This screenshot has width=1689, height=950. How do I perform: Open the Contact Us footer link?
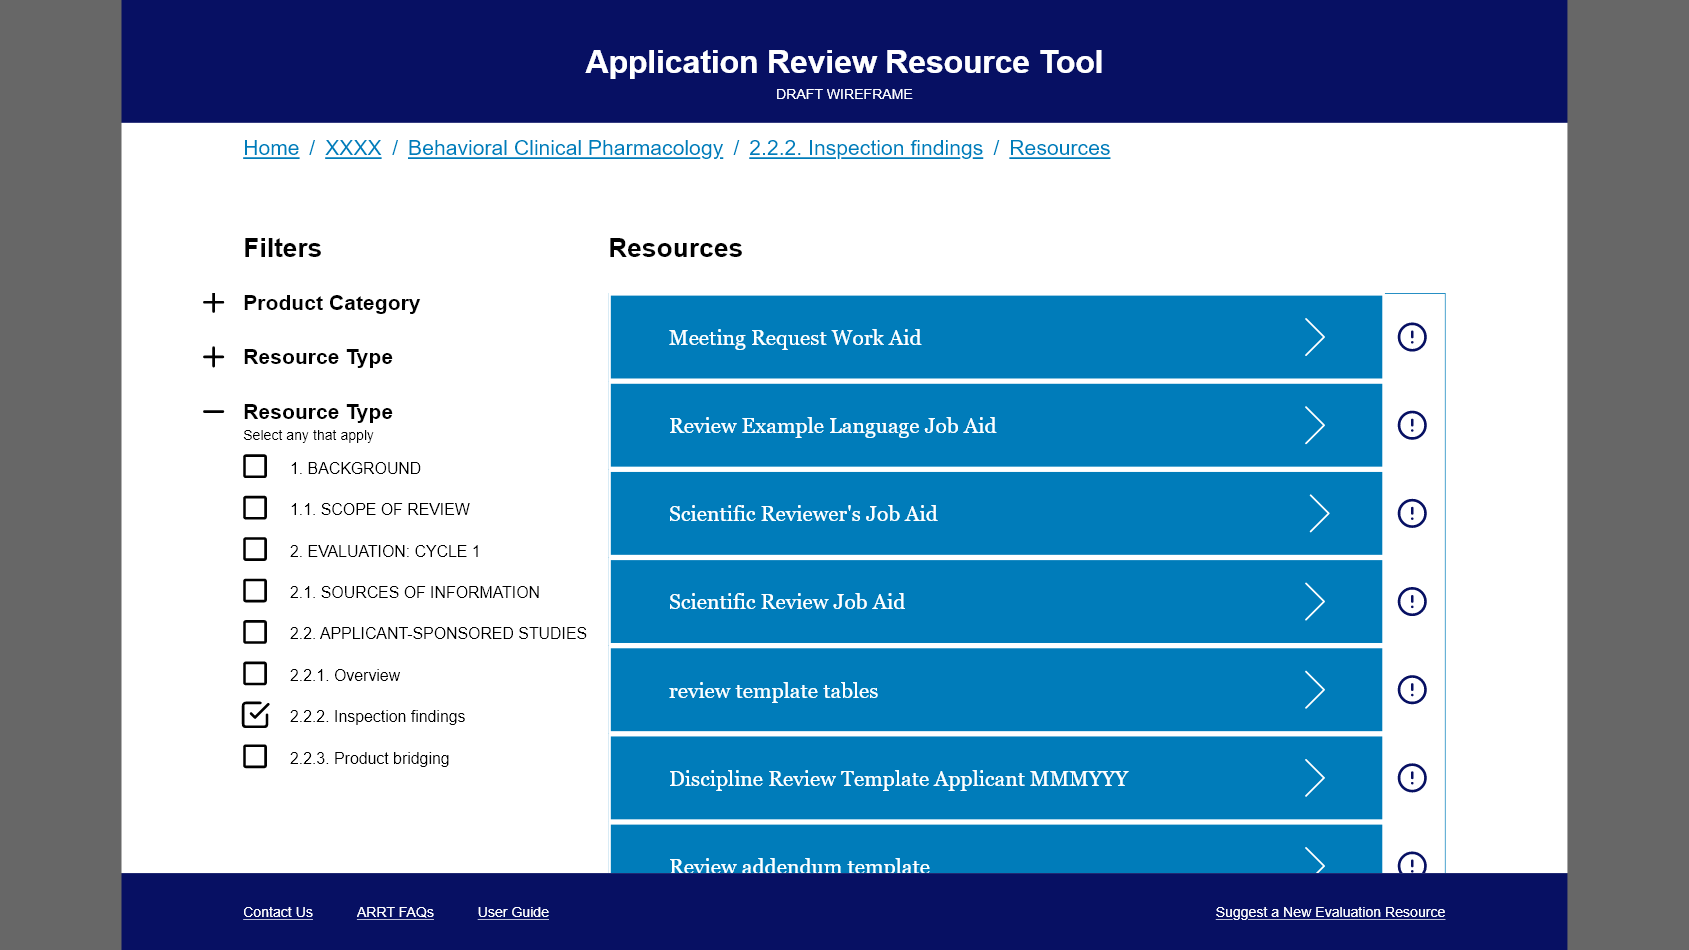[278, 912]
